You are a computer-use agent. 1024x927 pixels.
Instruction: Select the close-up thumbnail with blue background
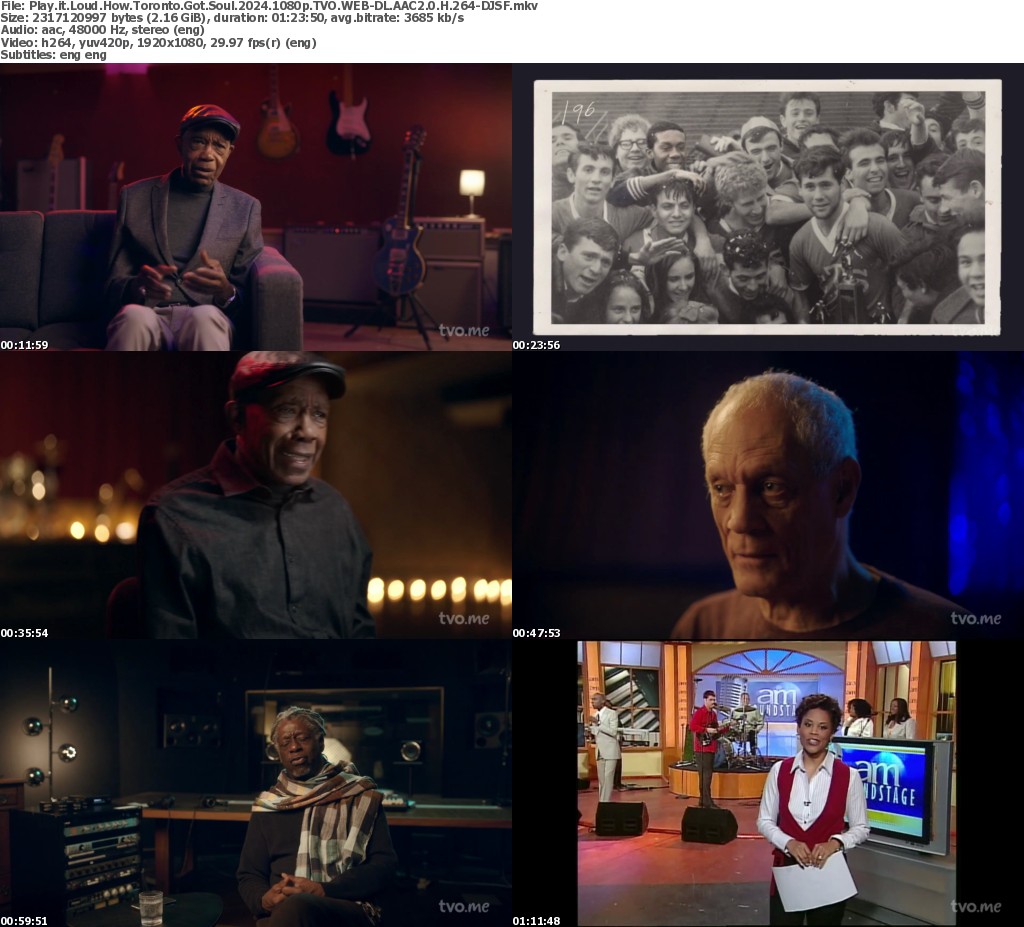click(x=768, y=495)
